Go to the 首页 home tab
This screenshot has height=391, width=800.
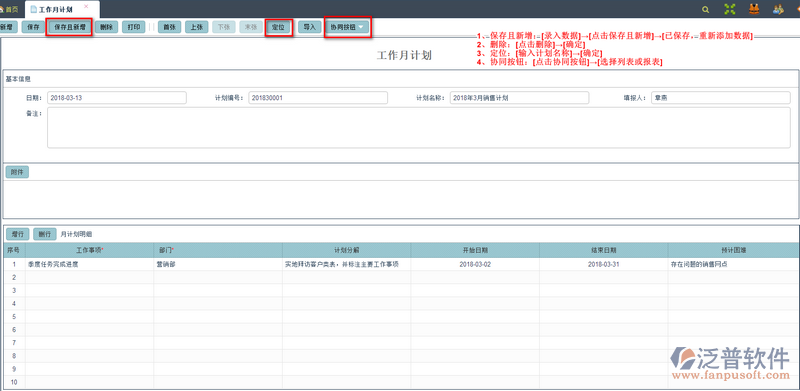pos(10,10)
